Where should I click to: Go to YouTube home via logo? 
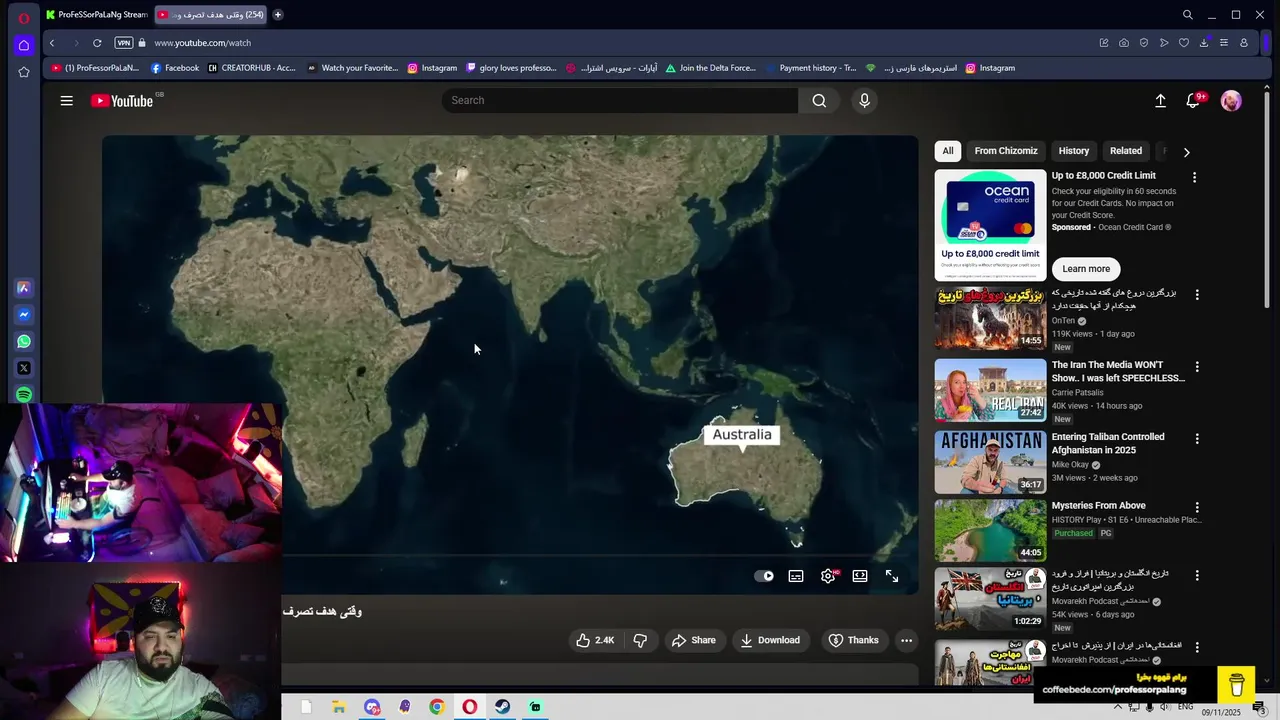122,100
